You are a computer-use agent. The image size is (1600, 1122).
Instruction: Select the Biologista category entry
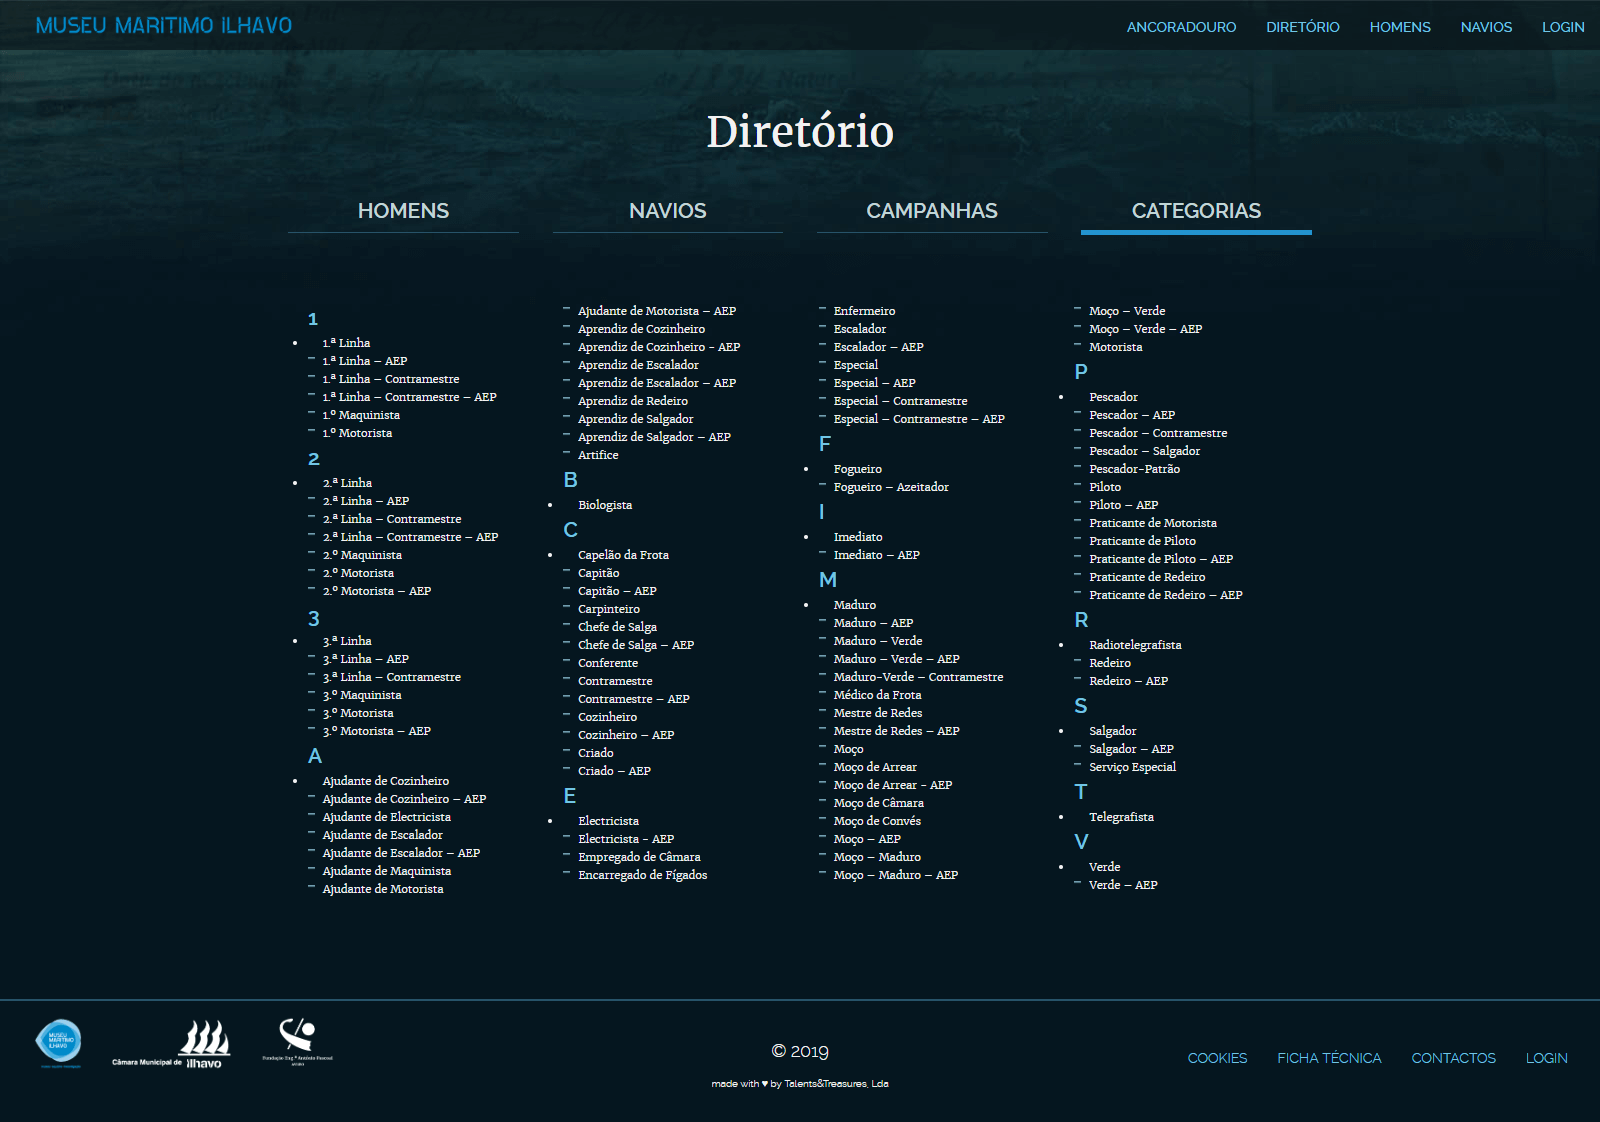click(605, 505)
